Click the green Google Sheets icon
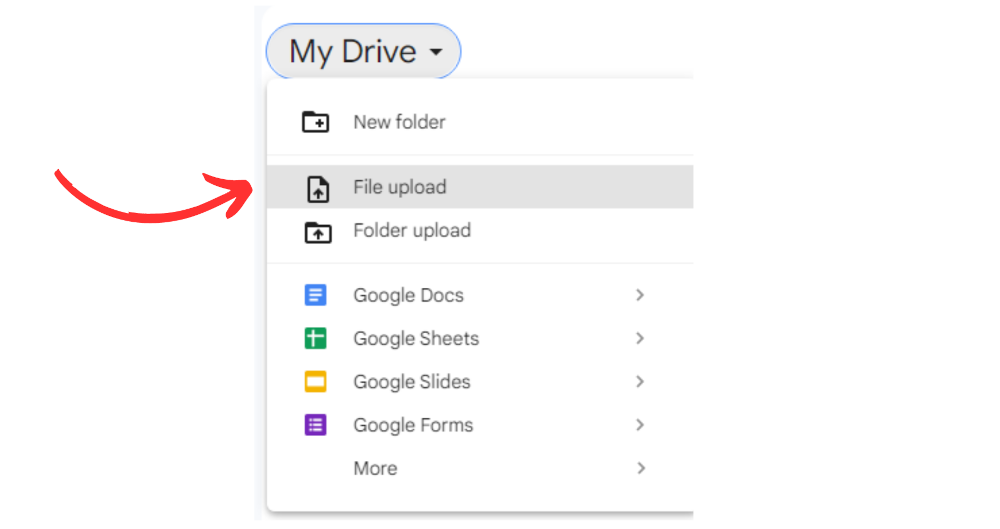1000x529 pixels. point(316,338)
